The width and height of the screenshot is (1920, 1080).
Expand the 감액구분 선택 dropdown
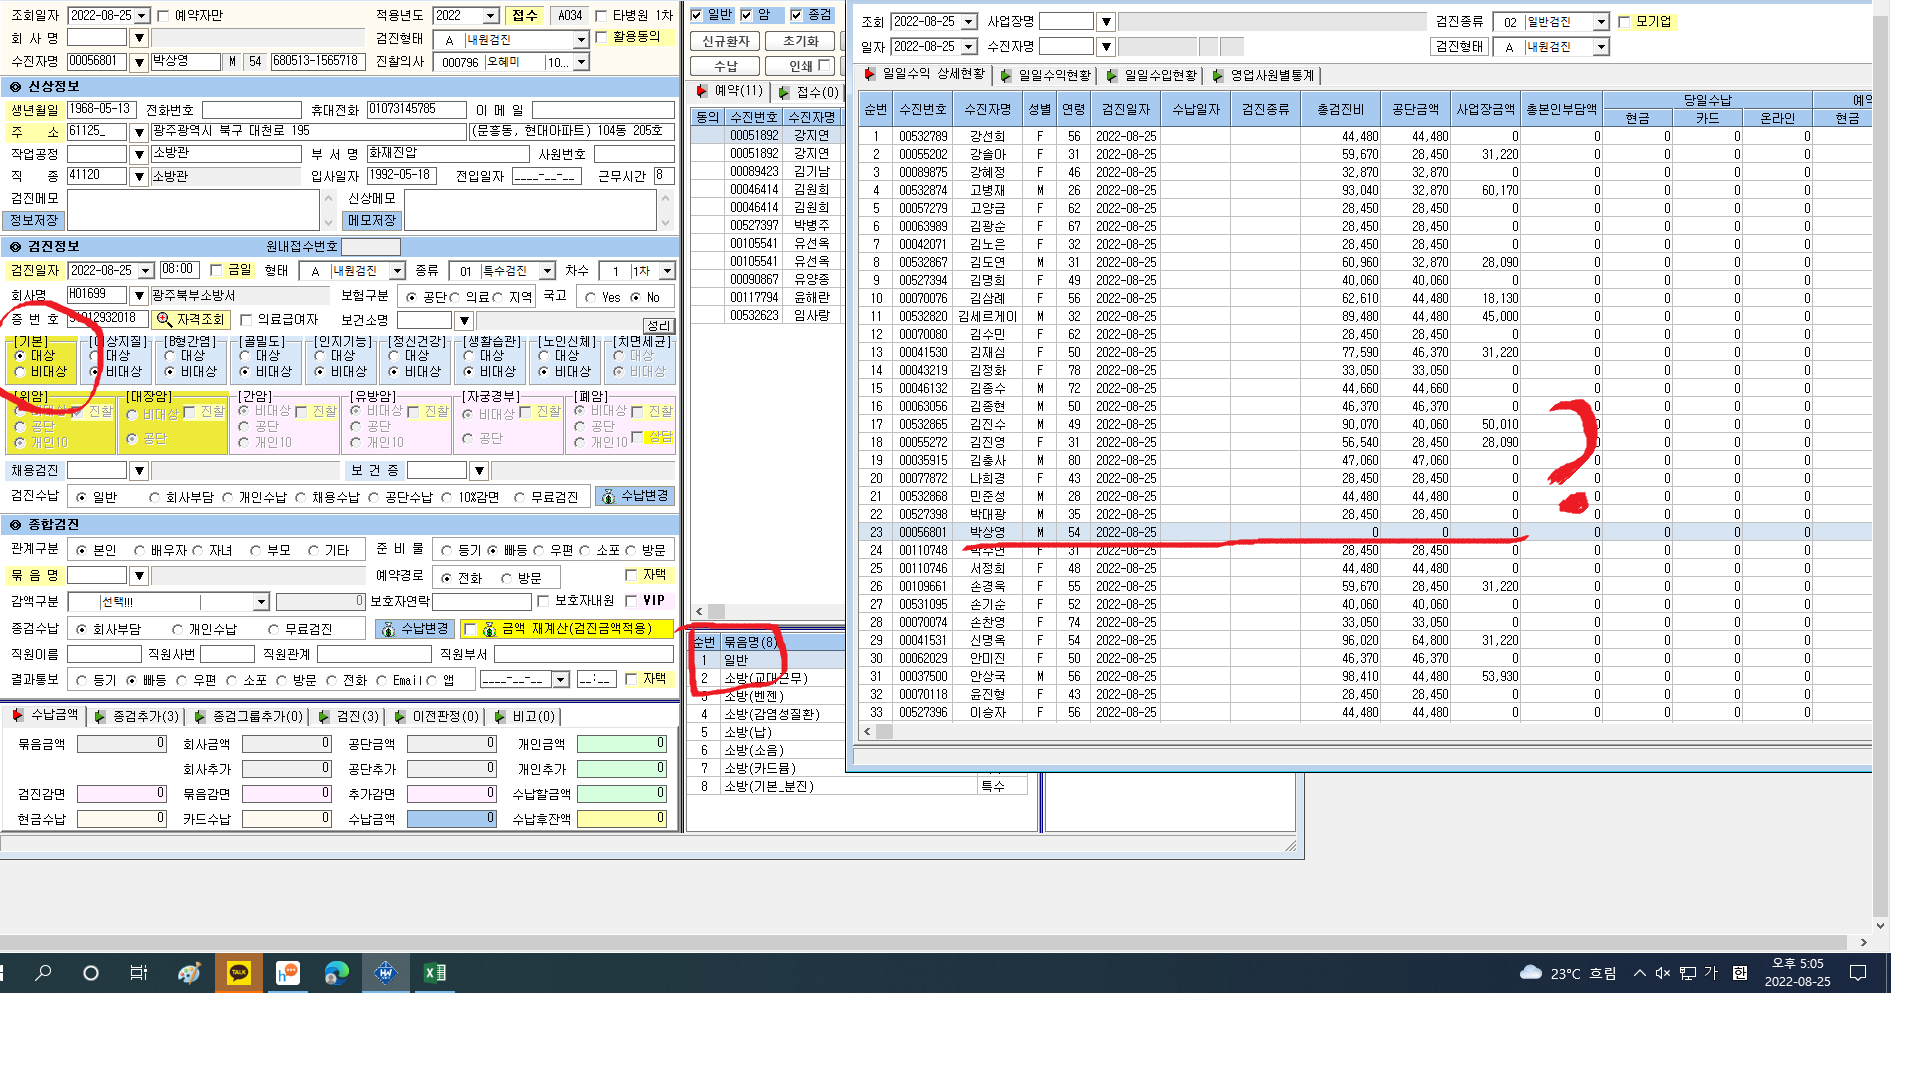coord(261,602)
